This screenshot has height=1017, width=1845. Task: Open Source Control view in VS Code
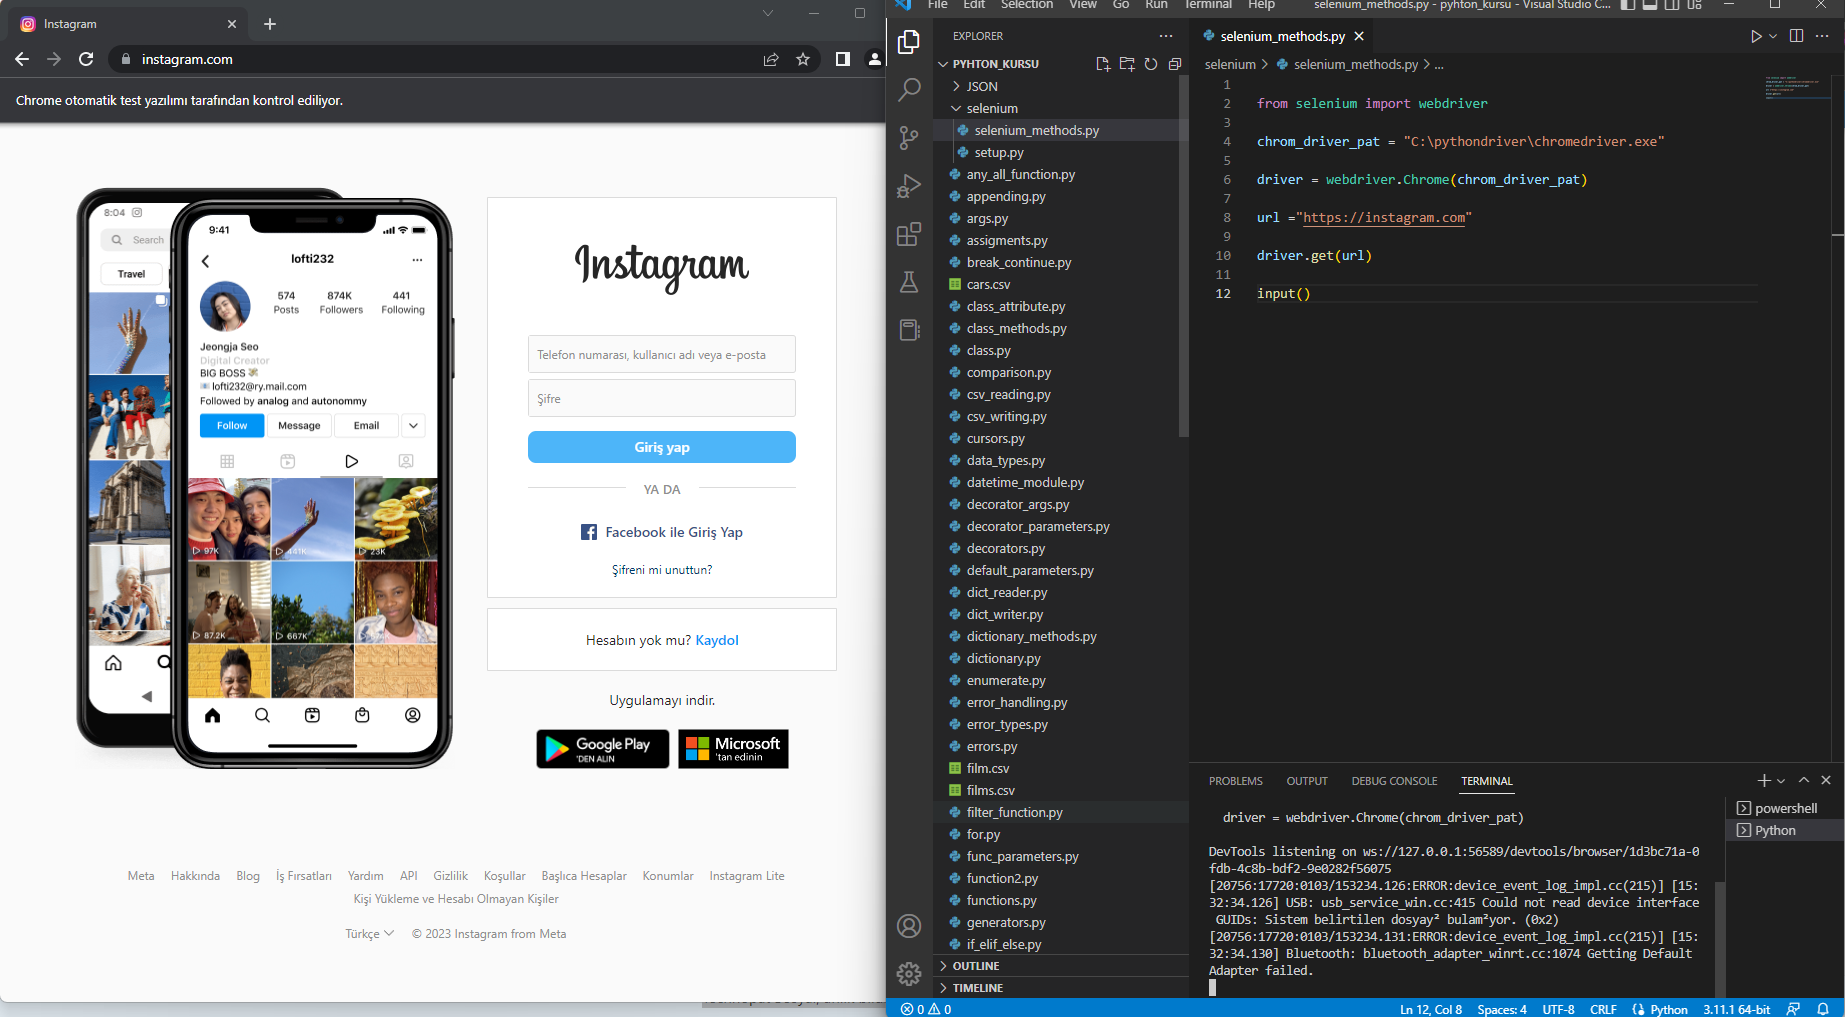click(909, 138)
